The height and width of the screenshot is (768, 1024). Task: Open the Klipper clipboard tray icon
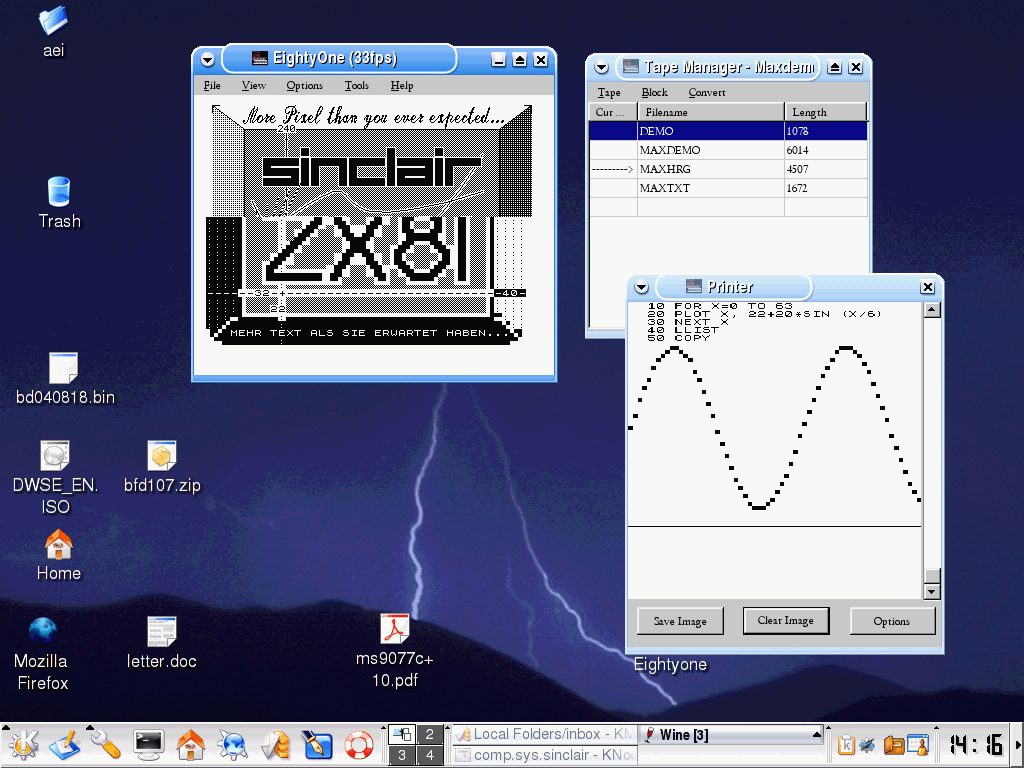pos(846,744)
